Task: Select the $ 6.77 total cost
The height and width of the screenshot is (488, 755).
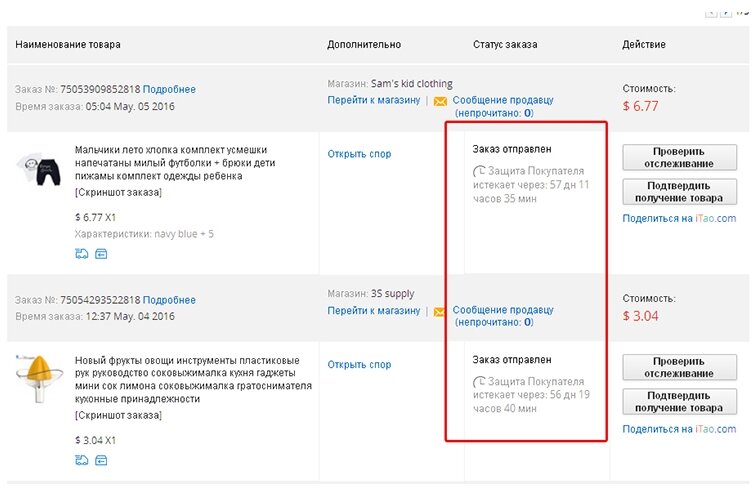Action: [640, 106]
